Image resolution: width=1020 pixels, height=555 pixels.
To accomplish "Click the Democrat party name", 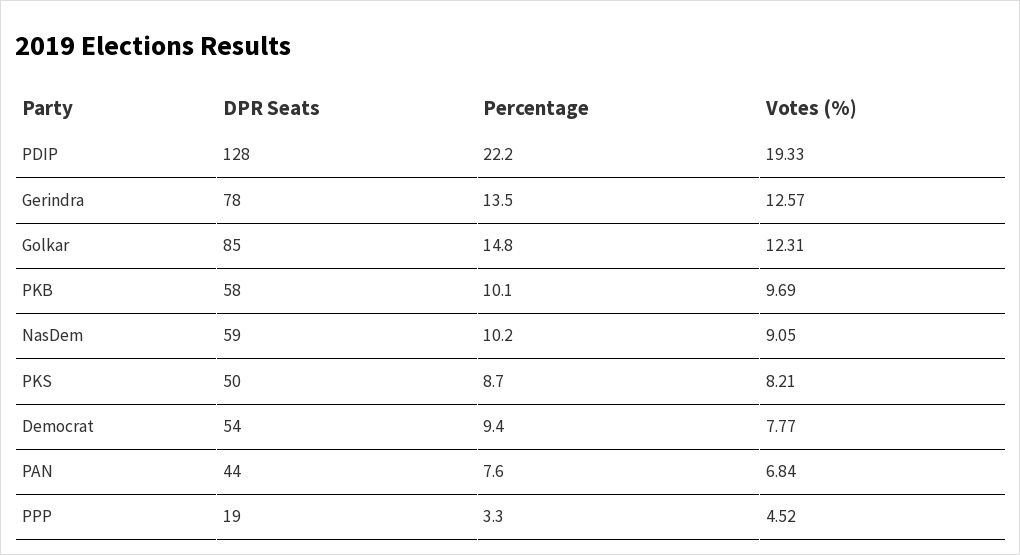I will coord(57,426).
